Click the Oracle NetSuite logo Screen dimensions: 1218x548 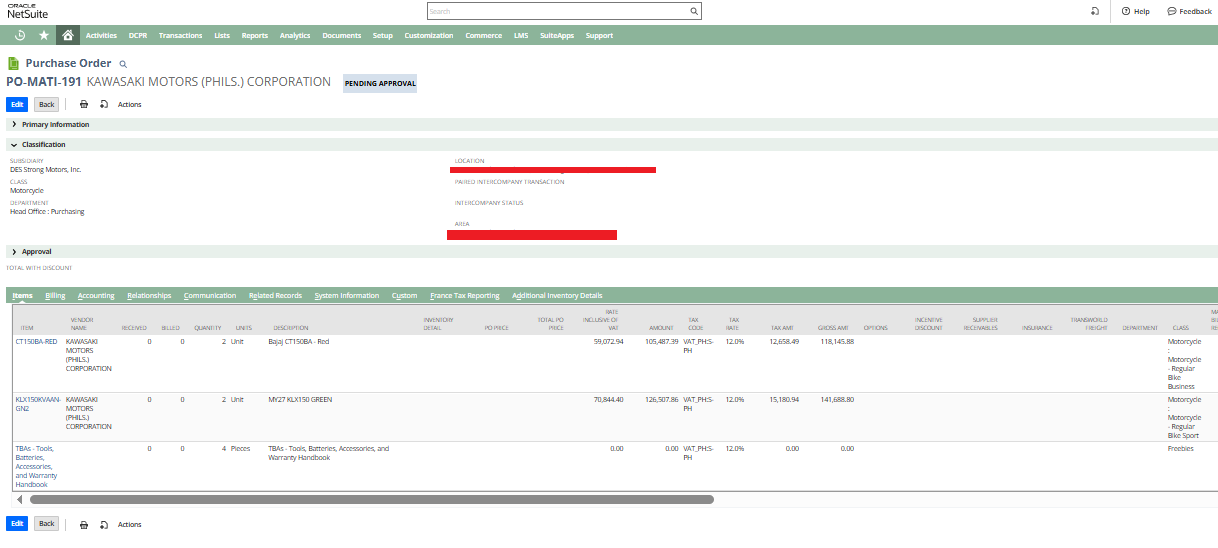pyautogui.click(x=27, y=11)
